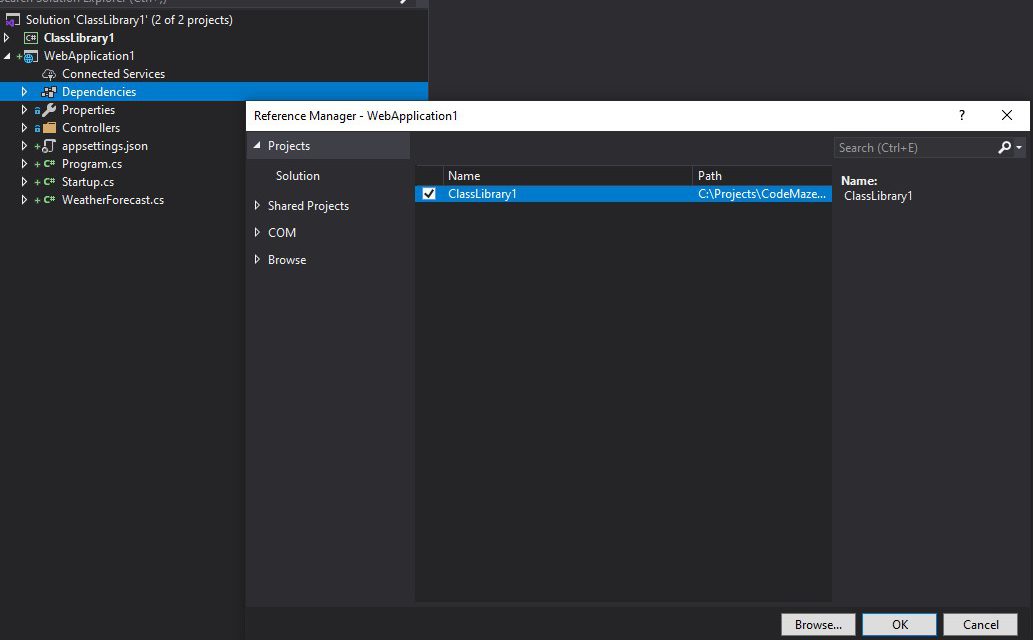1033x640 pixels.
Task: Click the Controllers folder icon
Action: pos(49,128)
